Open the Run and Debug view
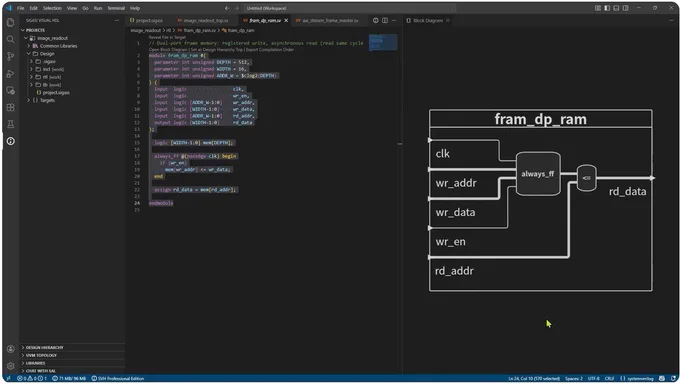This screenshot has height=384, width=680. 10,73
